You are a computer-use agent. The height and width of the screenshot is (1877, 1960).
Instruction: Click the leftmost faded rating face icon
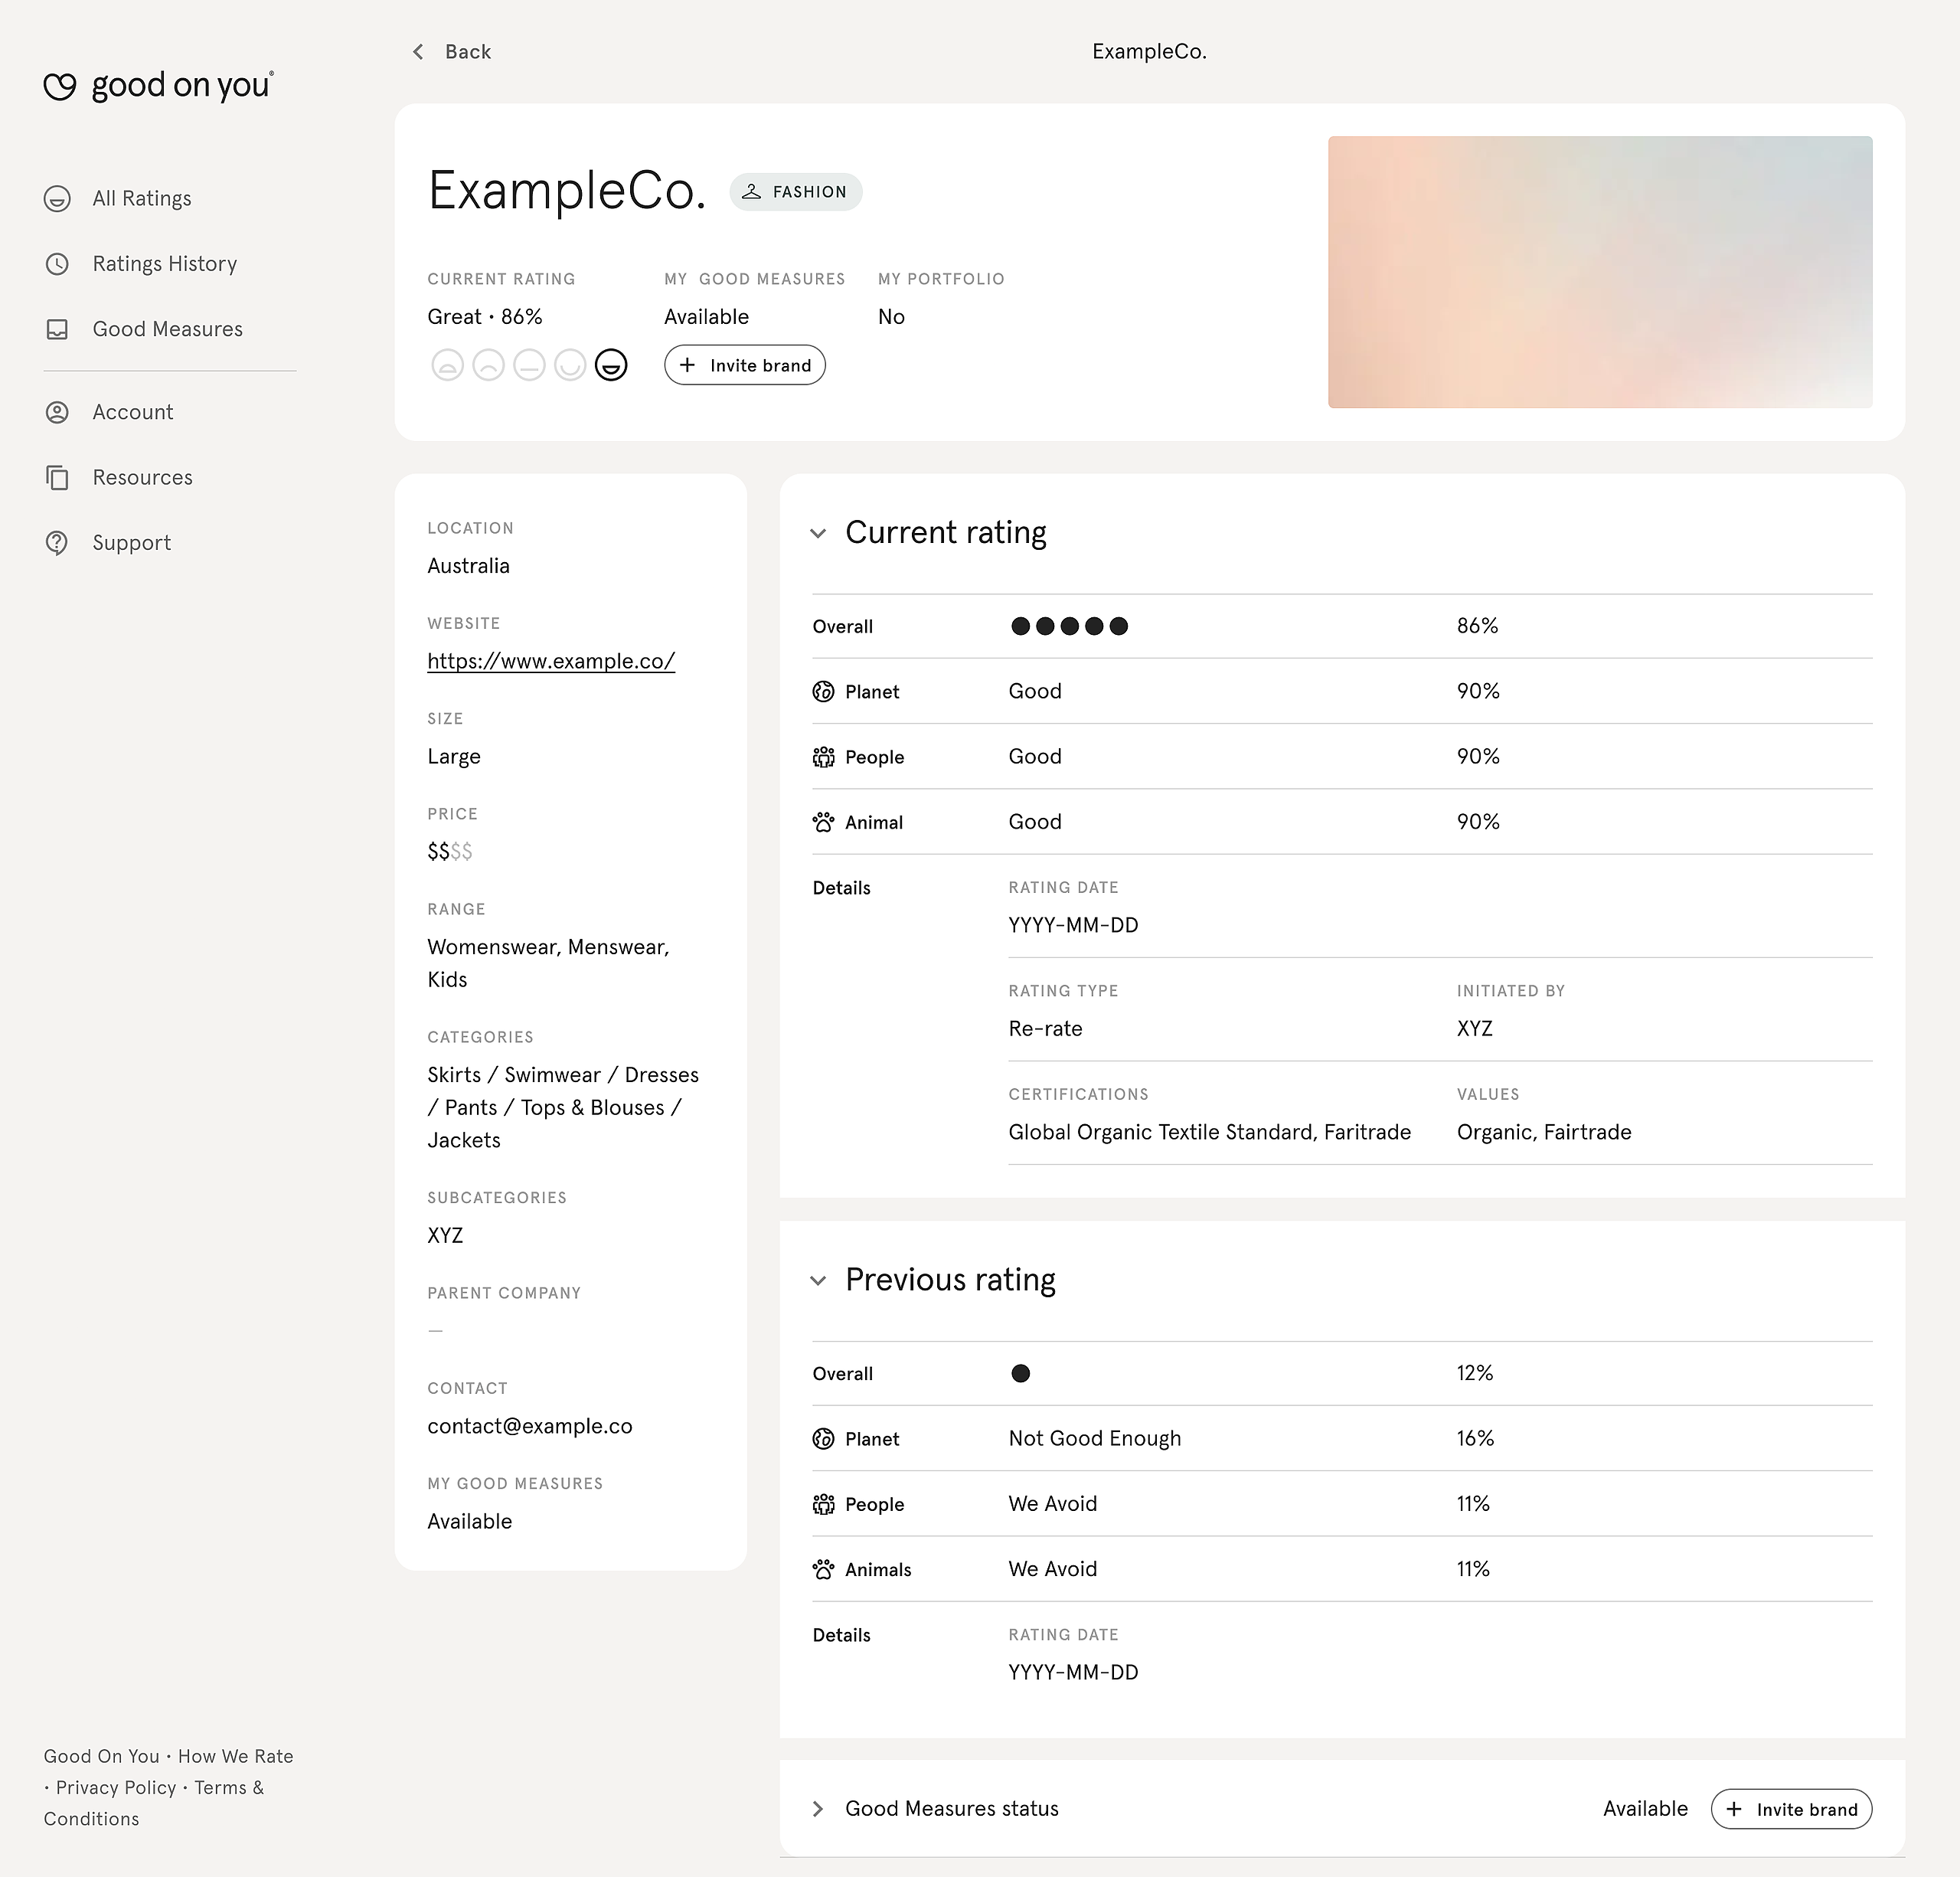447,365
